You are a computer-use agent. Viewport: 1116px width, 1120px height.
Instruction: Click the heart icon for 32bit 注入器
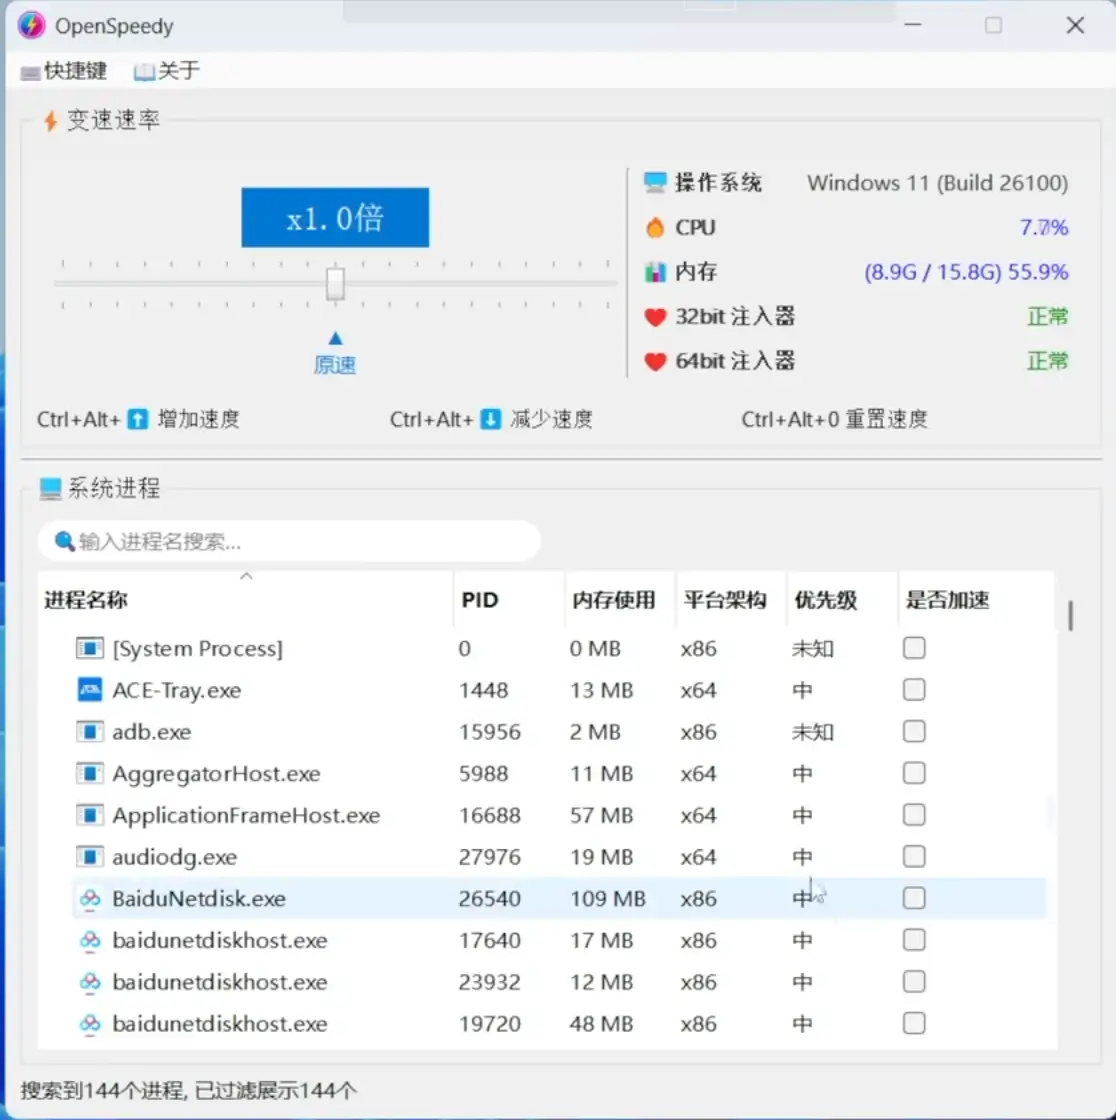(656, 316)
